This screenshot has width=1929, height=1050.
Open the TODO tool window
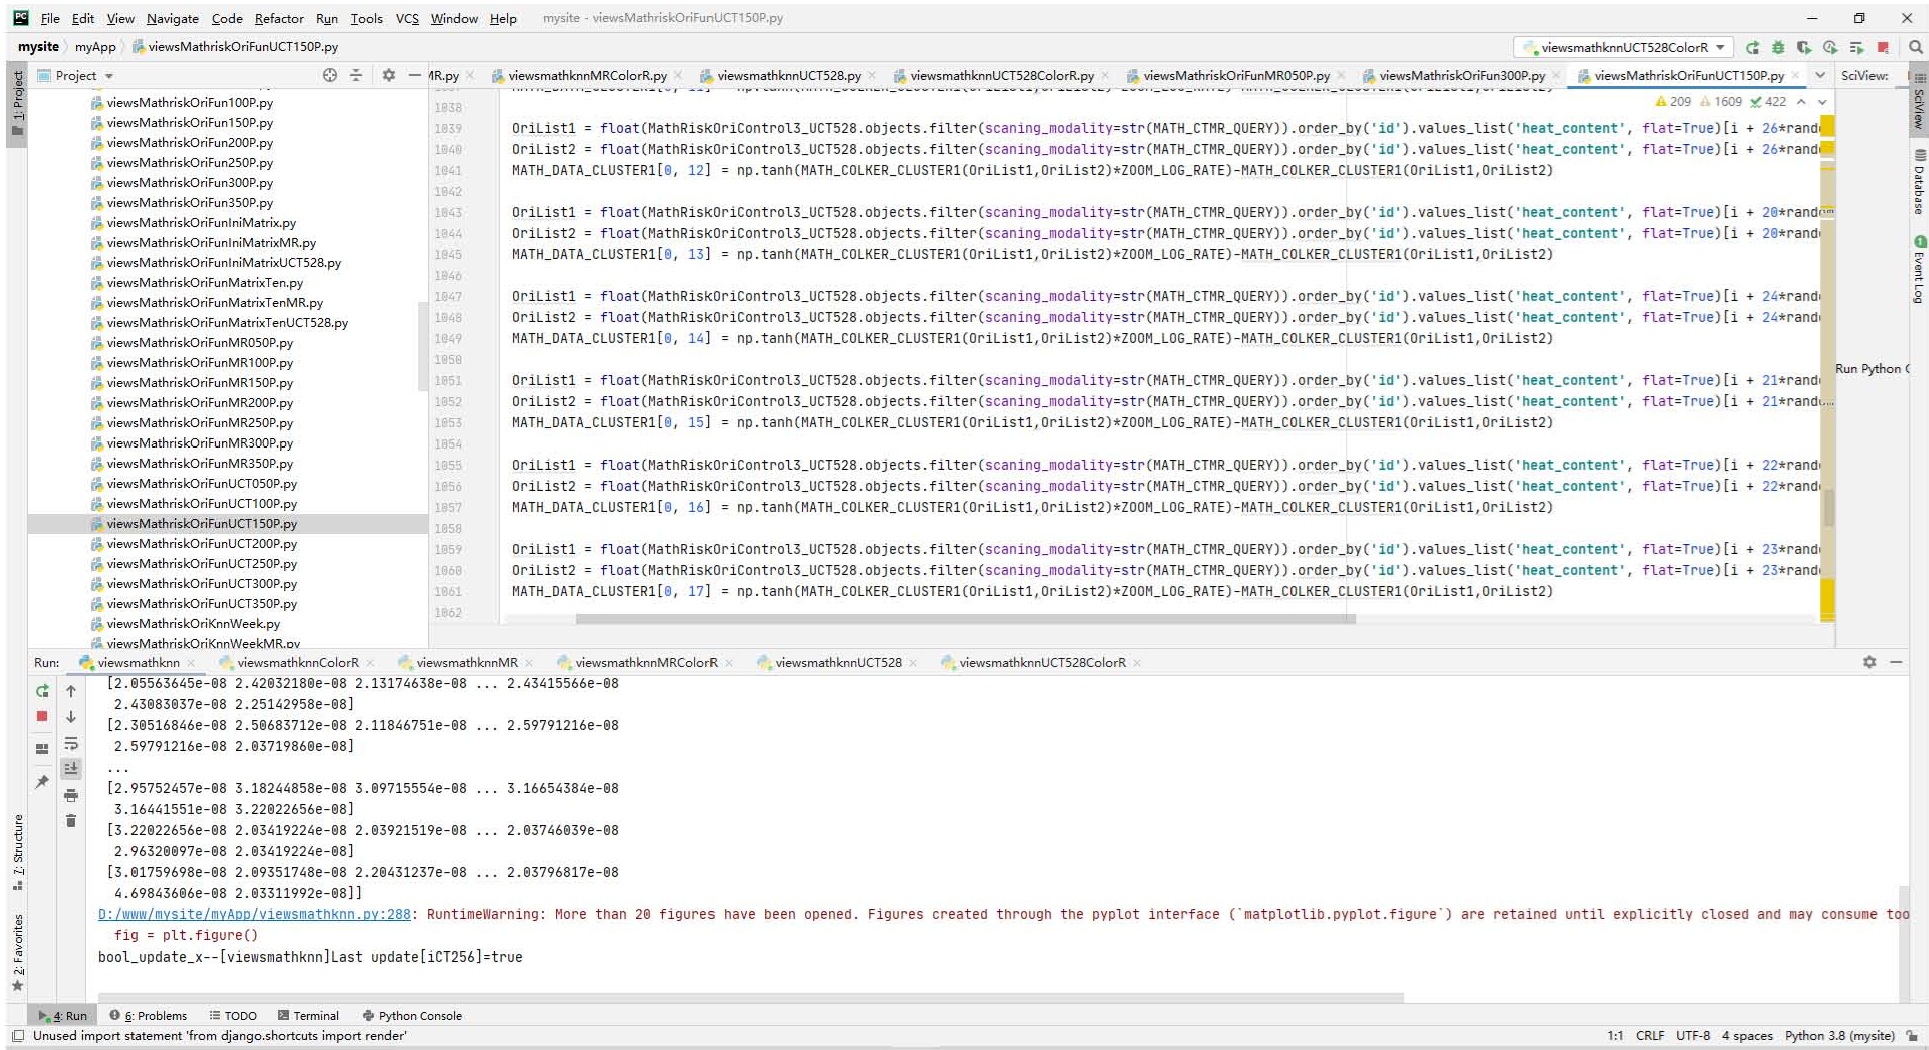point(233,1015)
